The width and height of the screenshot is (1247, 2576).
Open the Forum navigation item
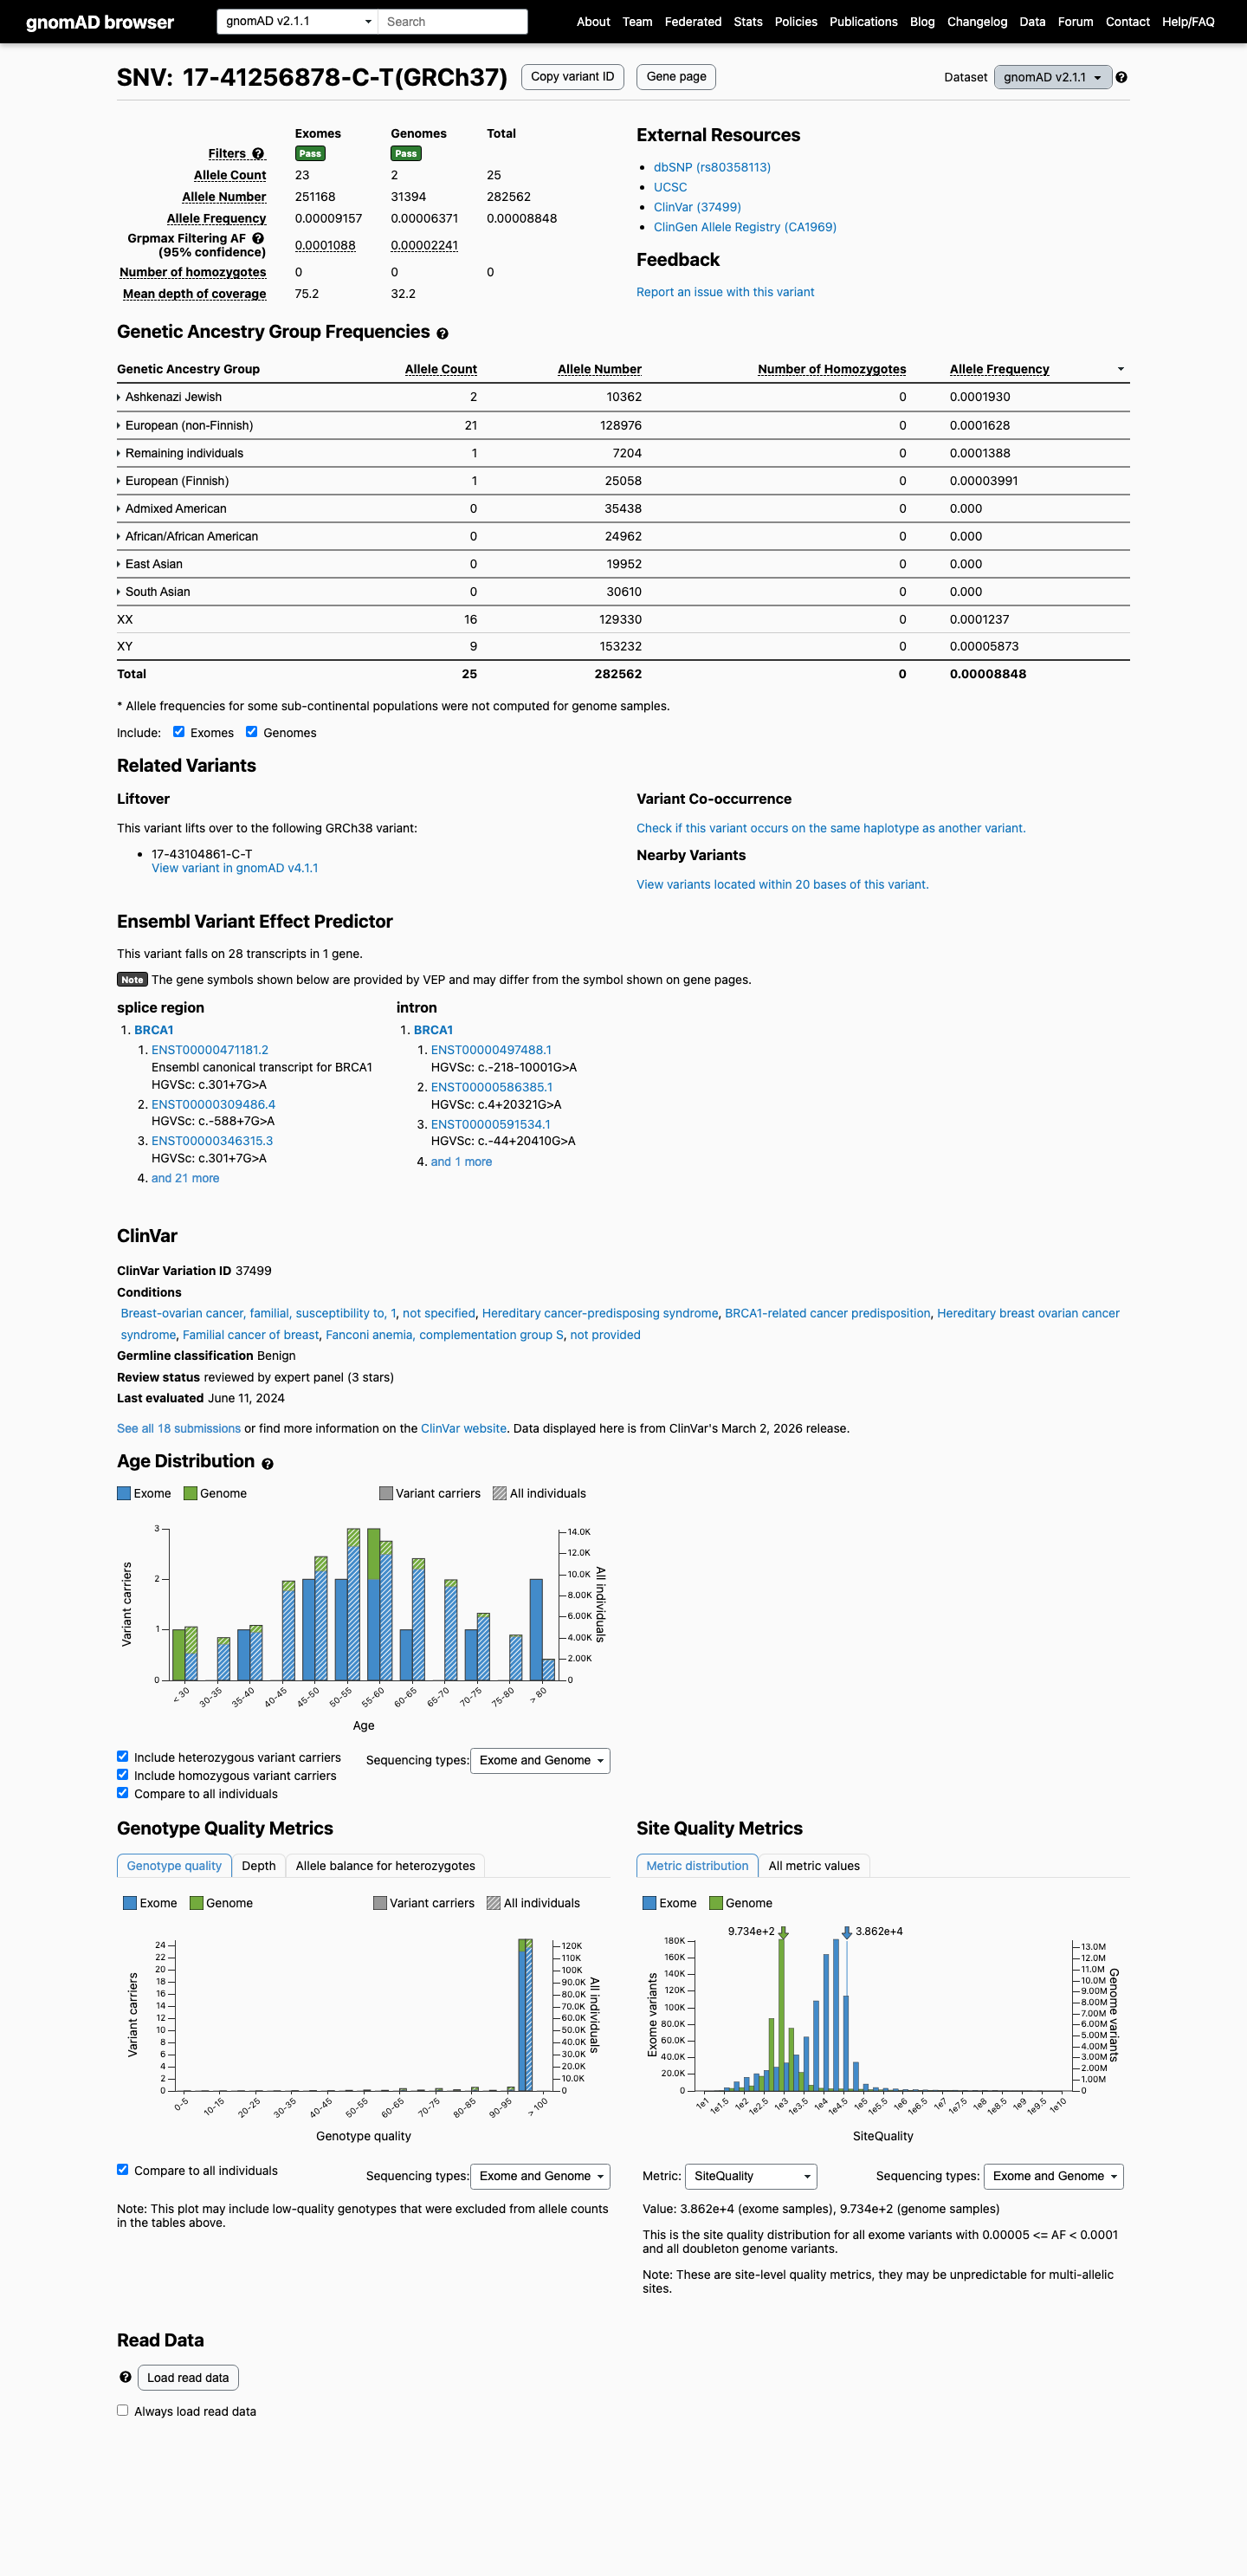tap(1075, 21)
